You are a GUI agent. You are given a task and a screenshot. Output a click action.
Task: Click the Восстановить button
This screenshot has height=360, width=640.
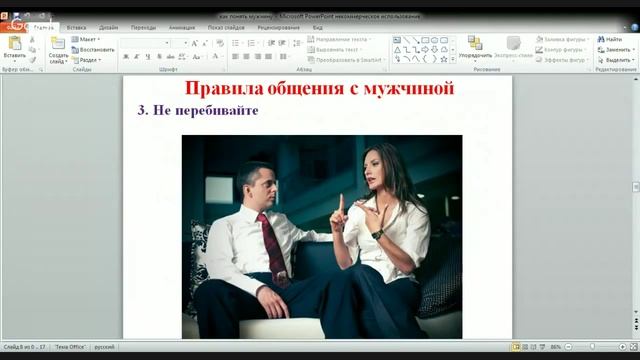tap(93, 50)
